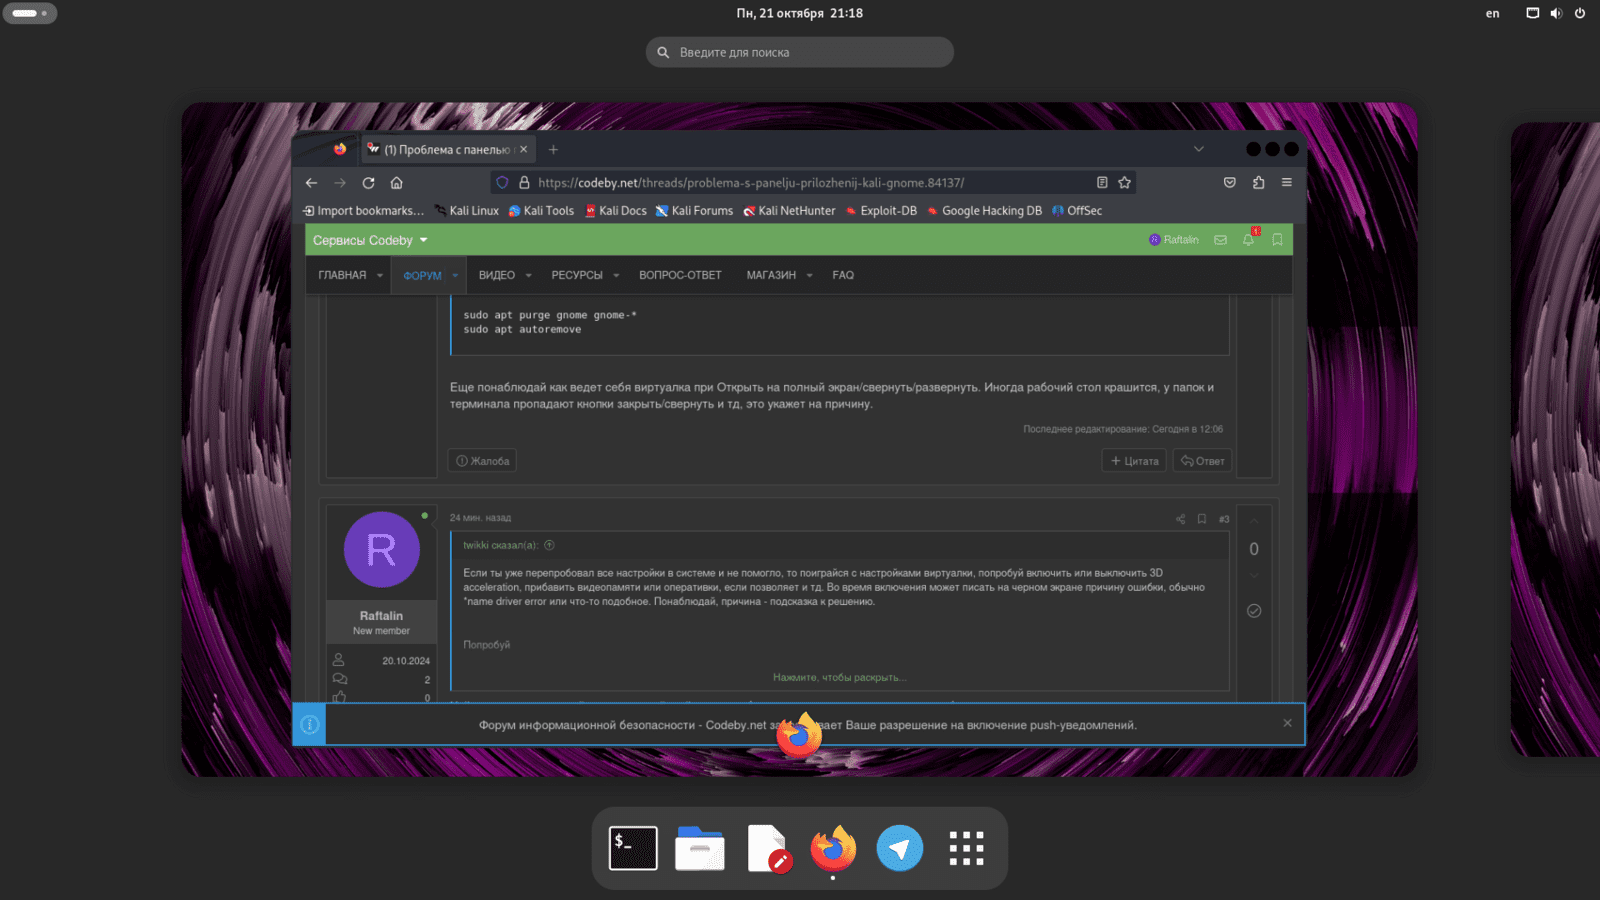
Task: Jump to twikki's quoted post arrow icon
Action: click(x=549, y=545)
